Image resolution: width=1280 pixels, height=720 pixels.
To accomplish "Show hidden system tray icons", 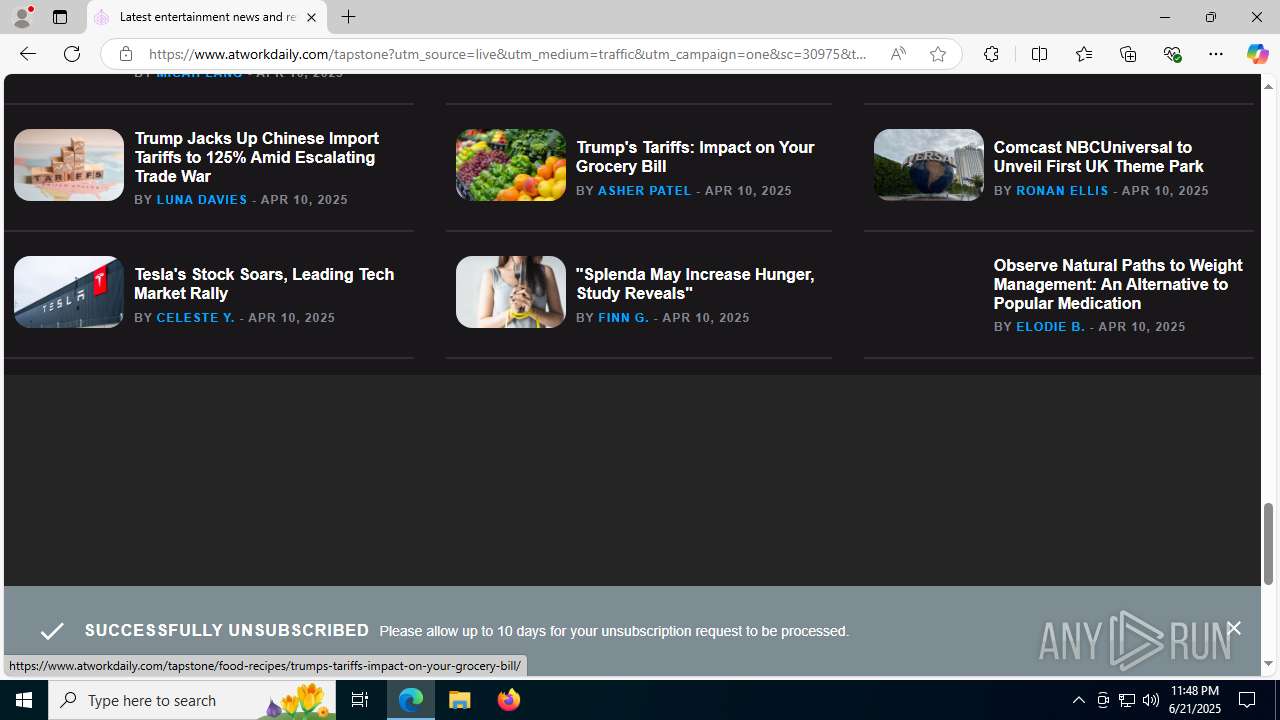I will click(x=1078, y=700).
